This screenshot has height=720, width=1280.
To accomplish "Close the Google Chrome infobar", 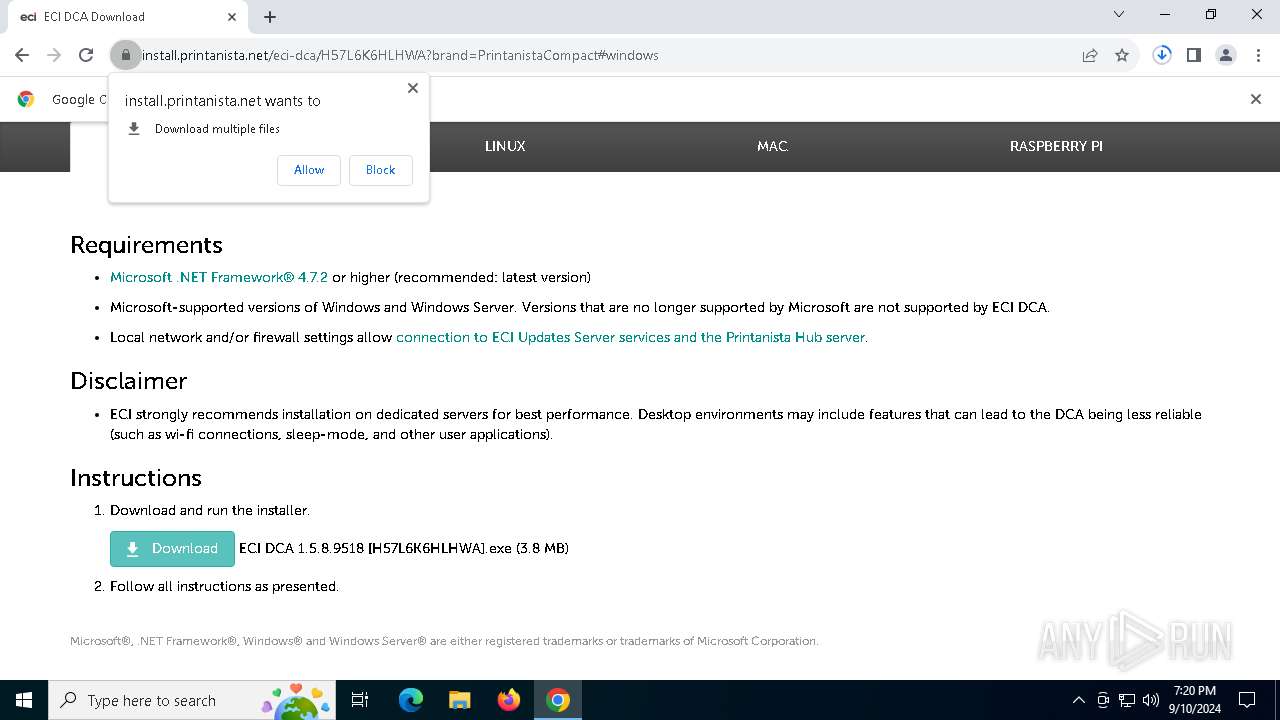I will (1256, 99).
